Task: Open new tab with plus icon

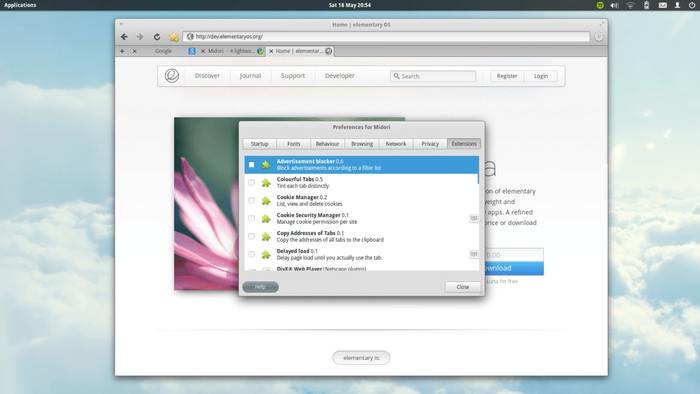Action: (122, 51)
